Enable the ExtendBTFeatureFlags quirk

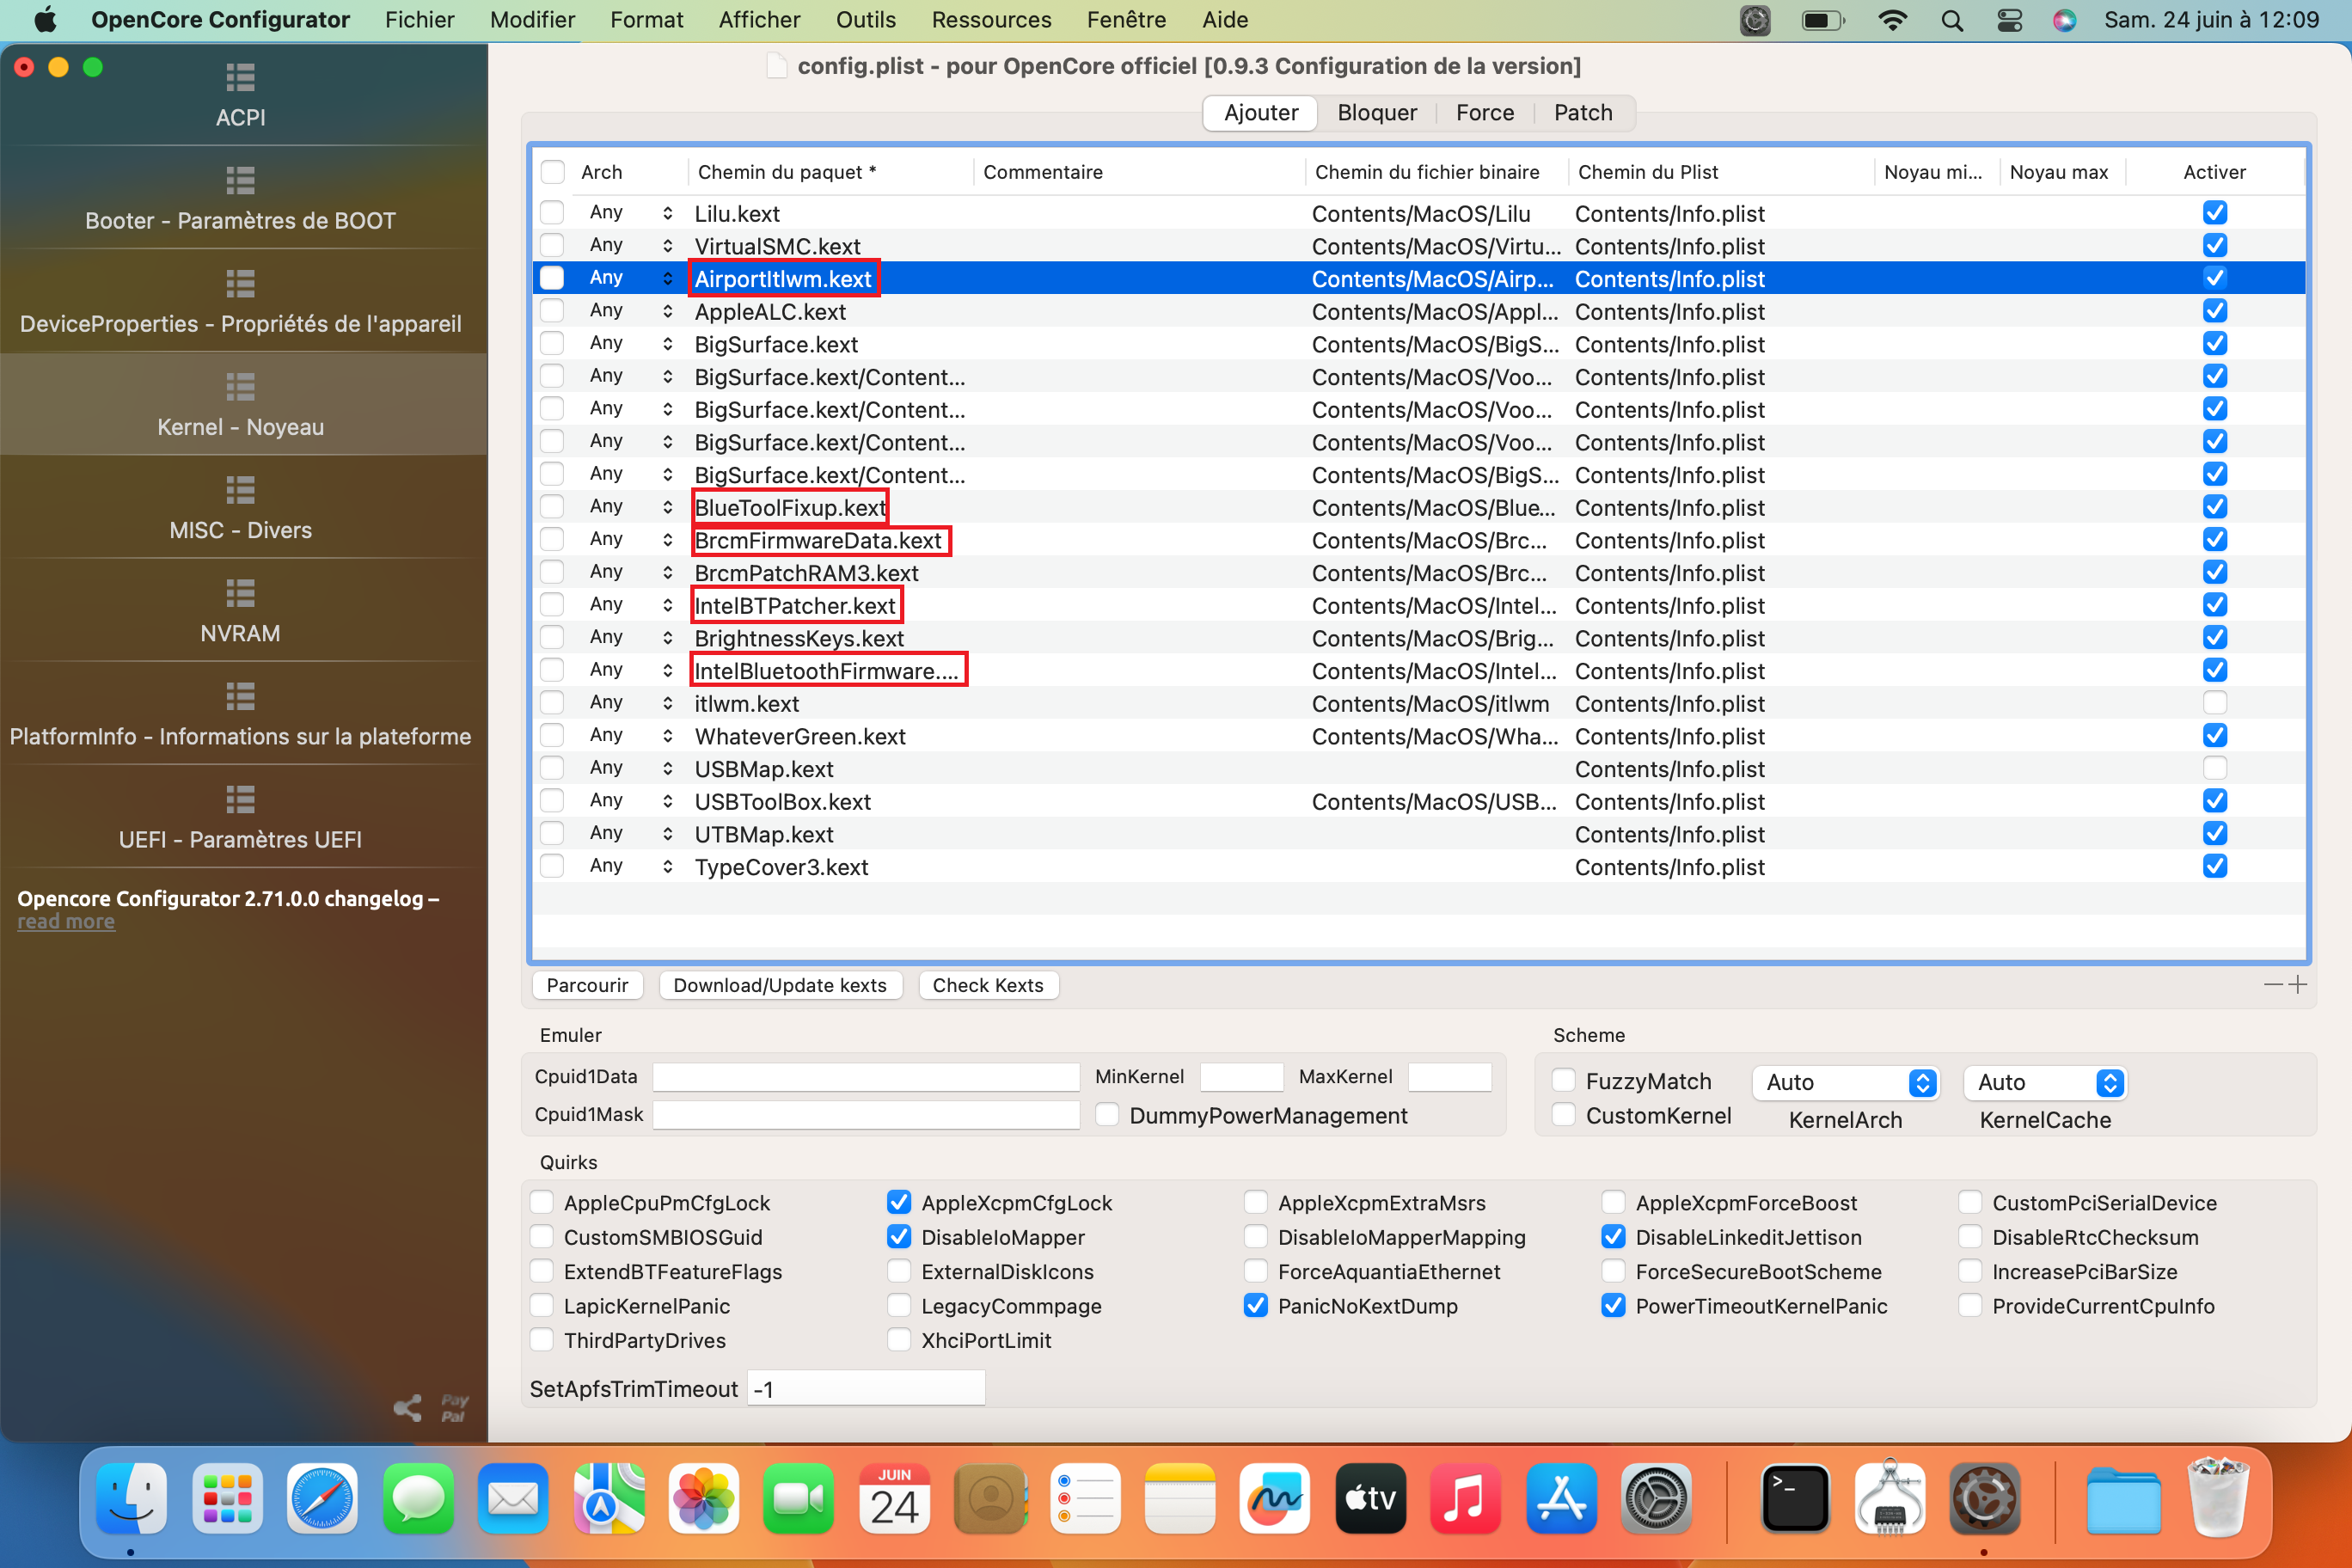point(541,1271)
